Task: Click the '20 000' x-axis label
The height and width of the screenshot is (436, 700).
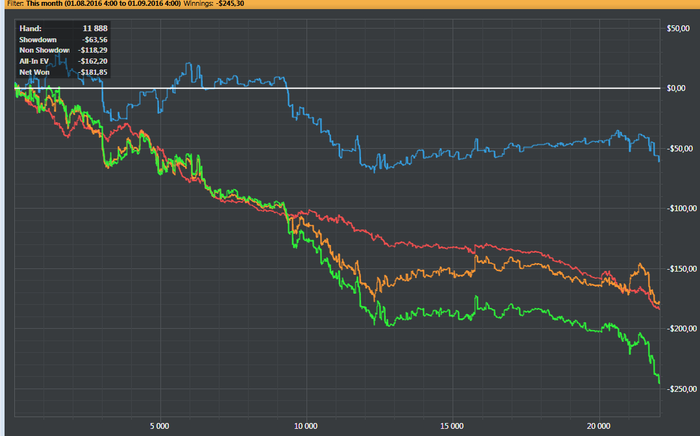Action: 598,426
